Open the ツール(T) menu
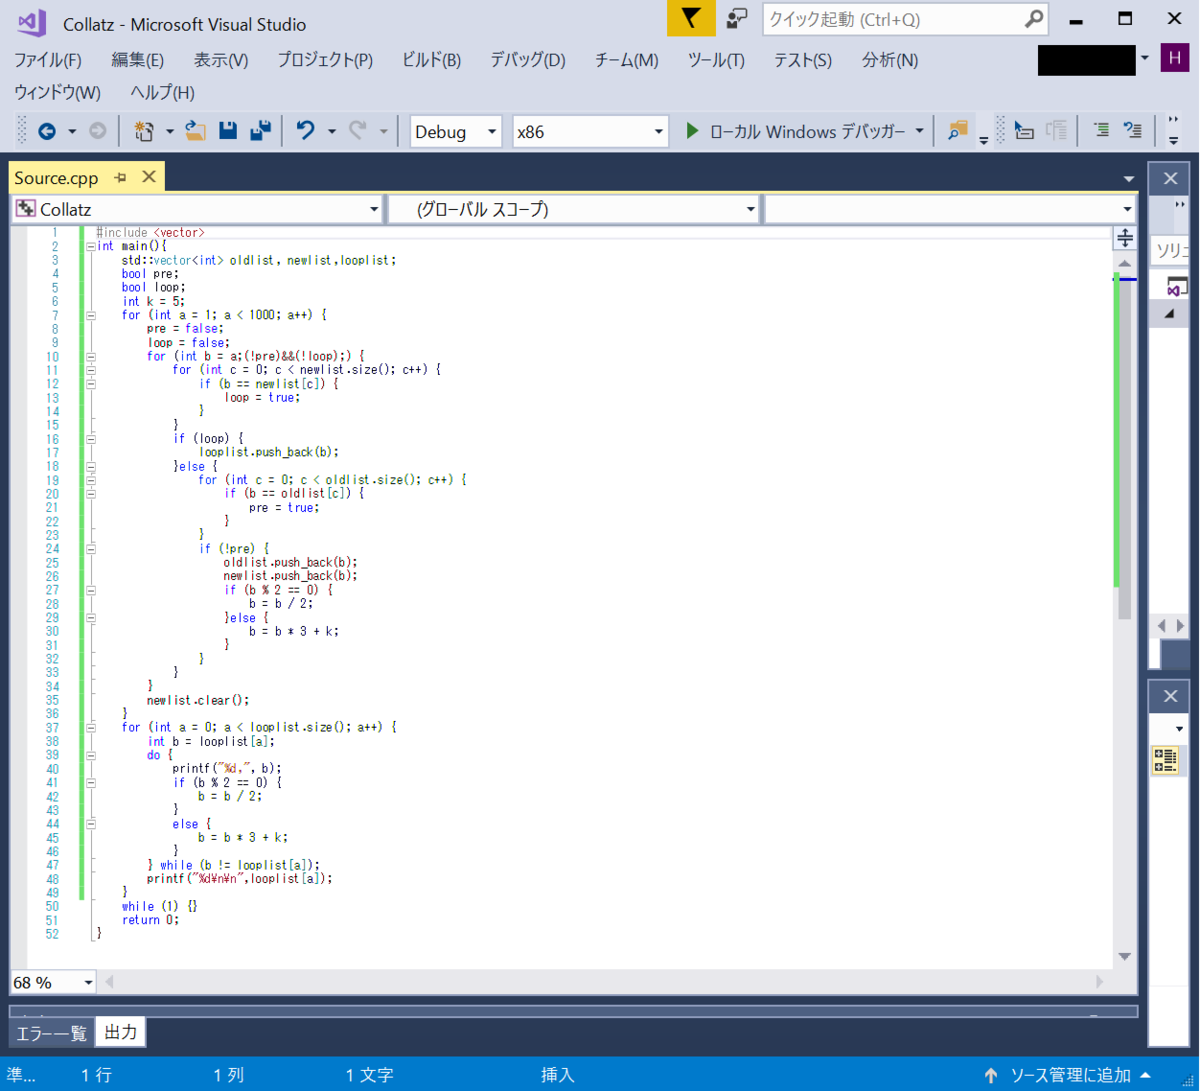Image resolution: width=1200 pixels, height=1091 pixels. click(716, 60)
